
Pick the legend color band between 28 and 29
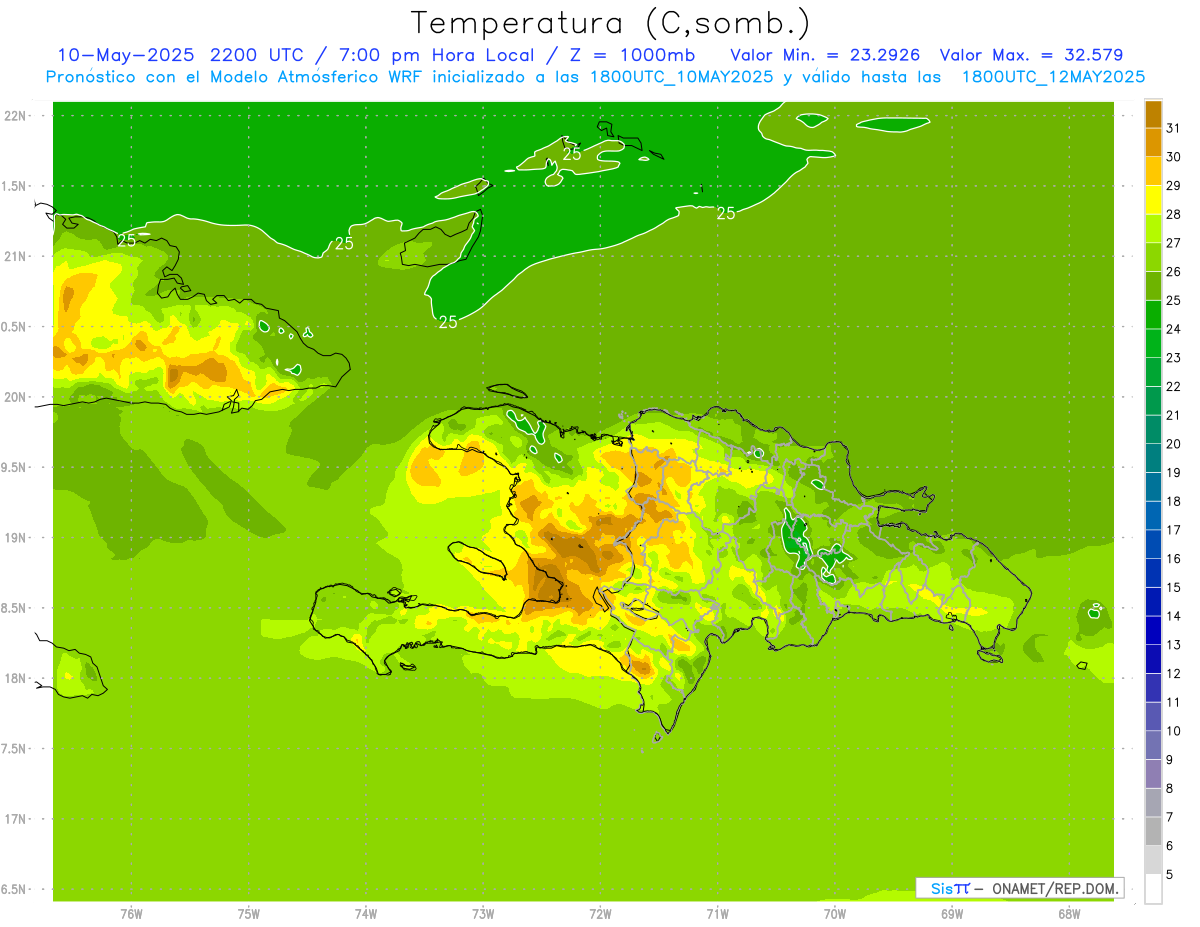point(1153,200)
